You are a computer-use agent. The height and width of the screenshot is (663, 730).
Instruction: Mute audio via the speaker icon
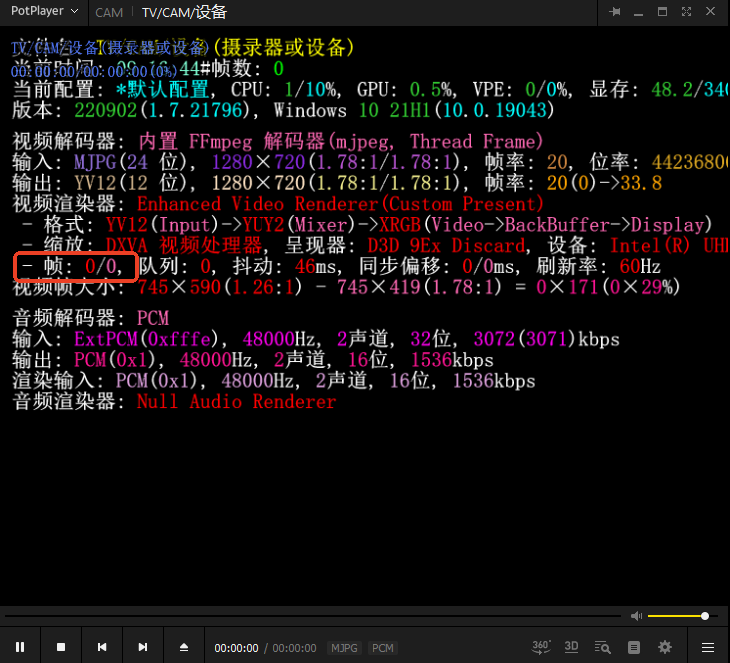coord(636,616)
